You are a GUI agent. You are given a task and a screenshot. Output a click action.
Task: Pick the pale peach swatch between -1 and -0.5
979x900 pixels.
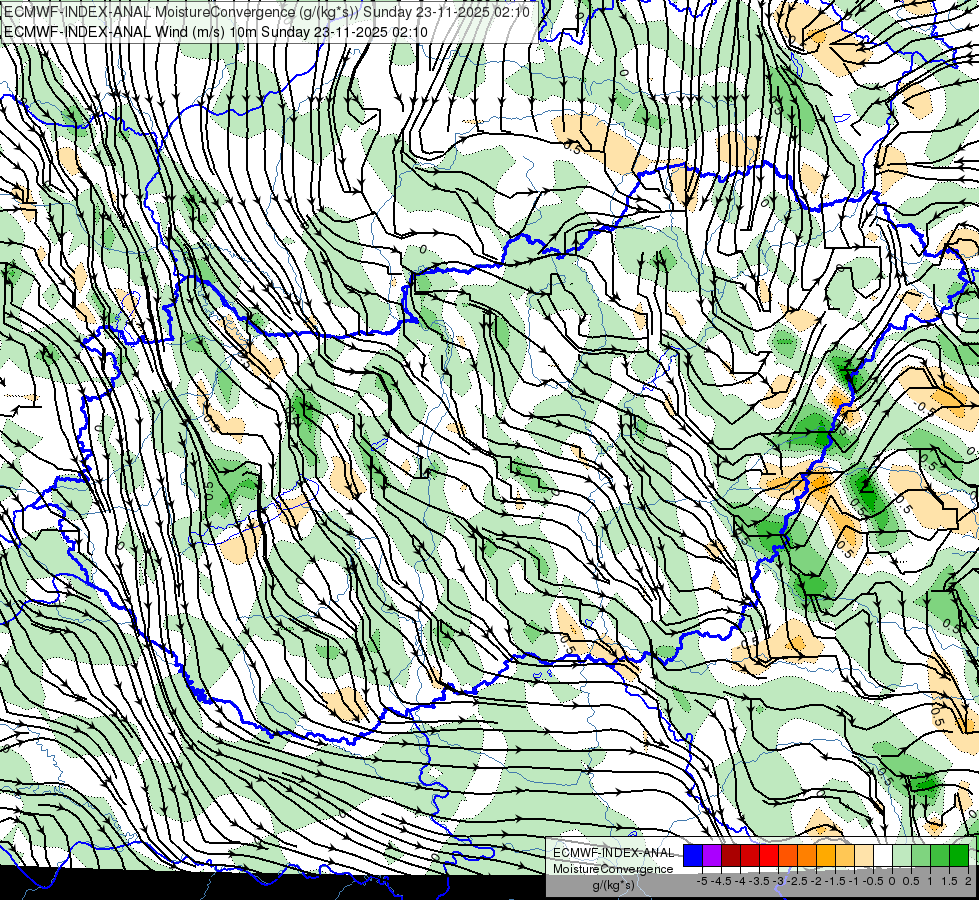(x=864, y=856)
